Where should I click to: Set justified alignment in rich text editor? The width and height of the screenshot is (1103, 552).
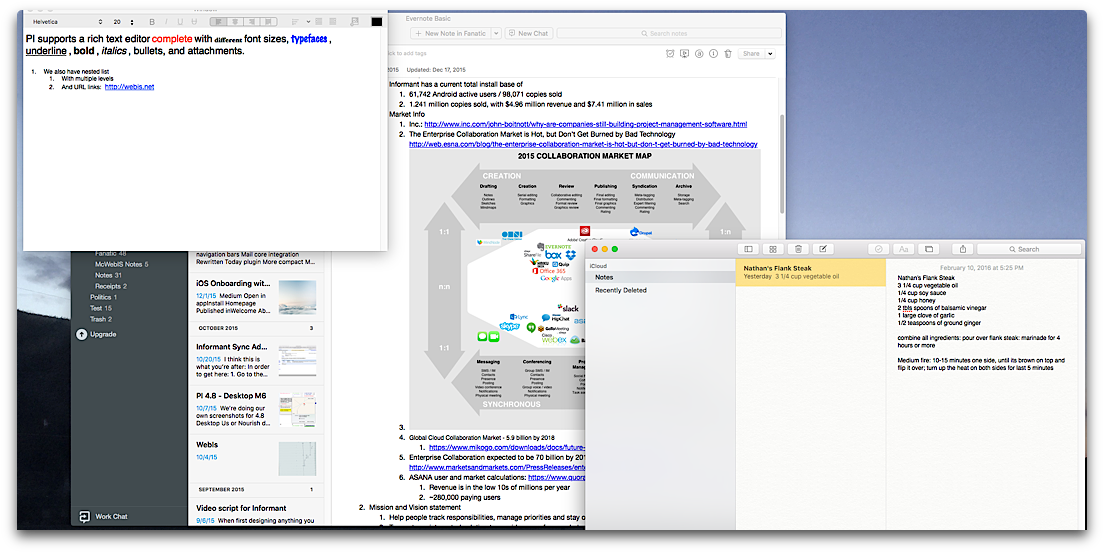pyautogui.click(x=268, y=22)
